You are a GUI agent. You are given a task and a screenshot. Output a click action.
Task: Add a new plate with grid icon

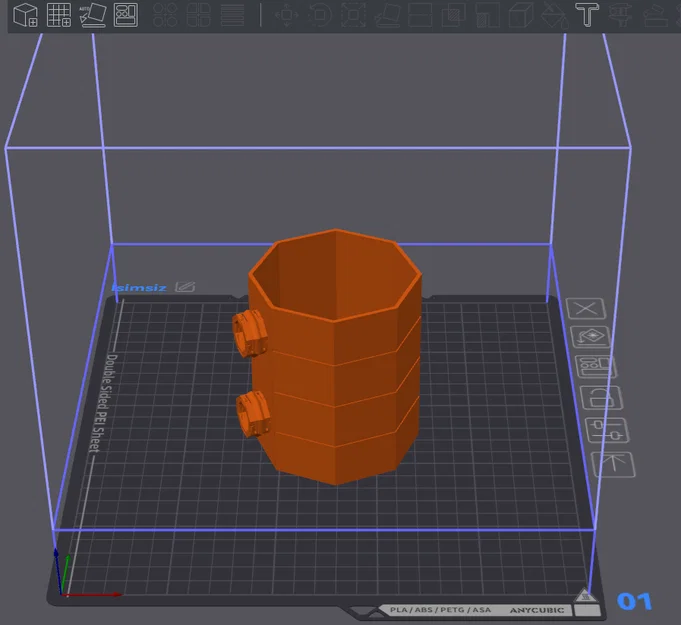tap(59, 15)
